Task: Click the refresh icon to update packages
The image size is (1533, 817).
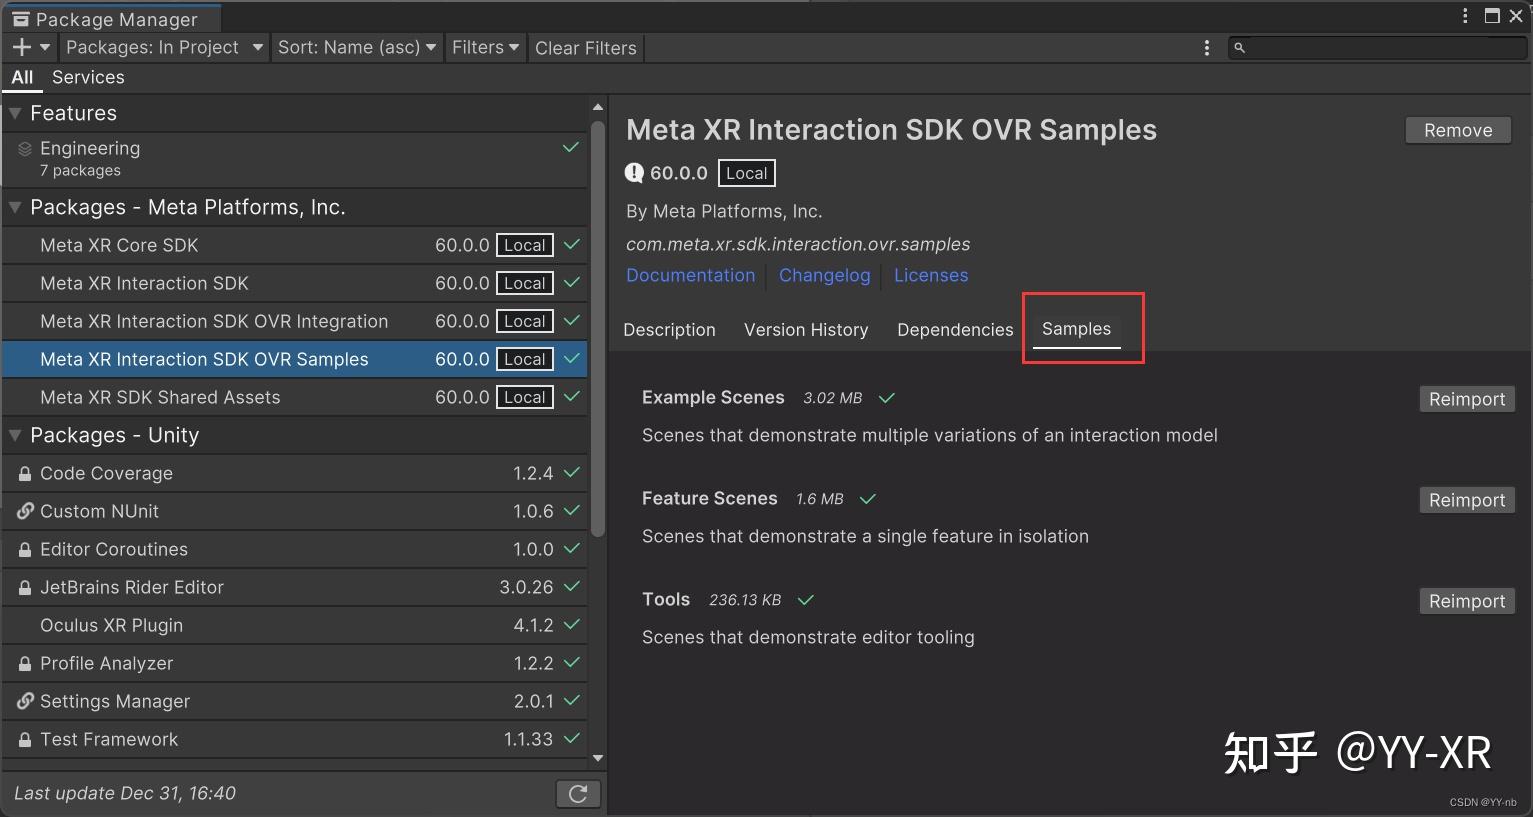Action: pos(578,793)
